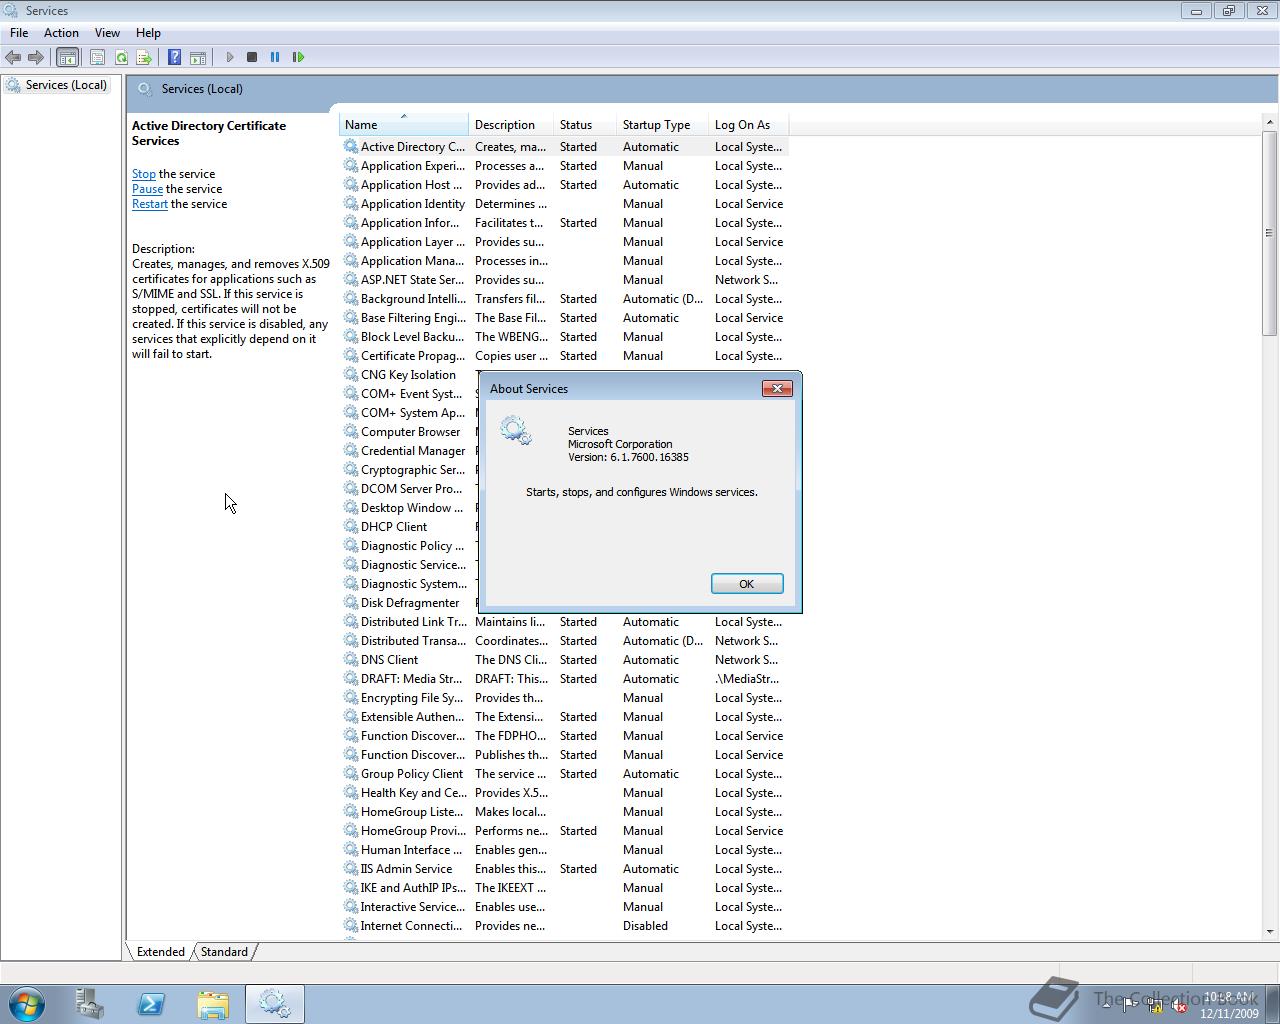Image resolution: width=1280 pixels, height=1024 pixels.
Task: Click the Services icon in About dialog
Action: pos(516,431)
